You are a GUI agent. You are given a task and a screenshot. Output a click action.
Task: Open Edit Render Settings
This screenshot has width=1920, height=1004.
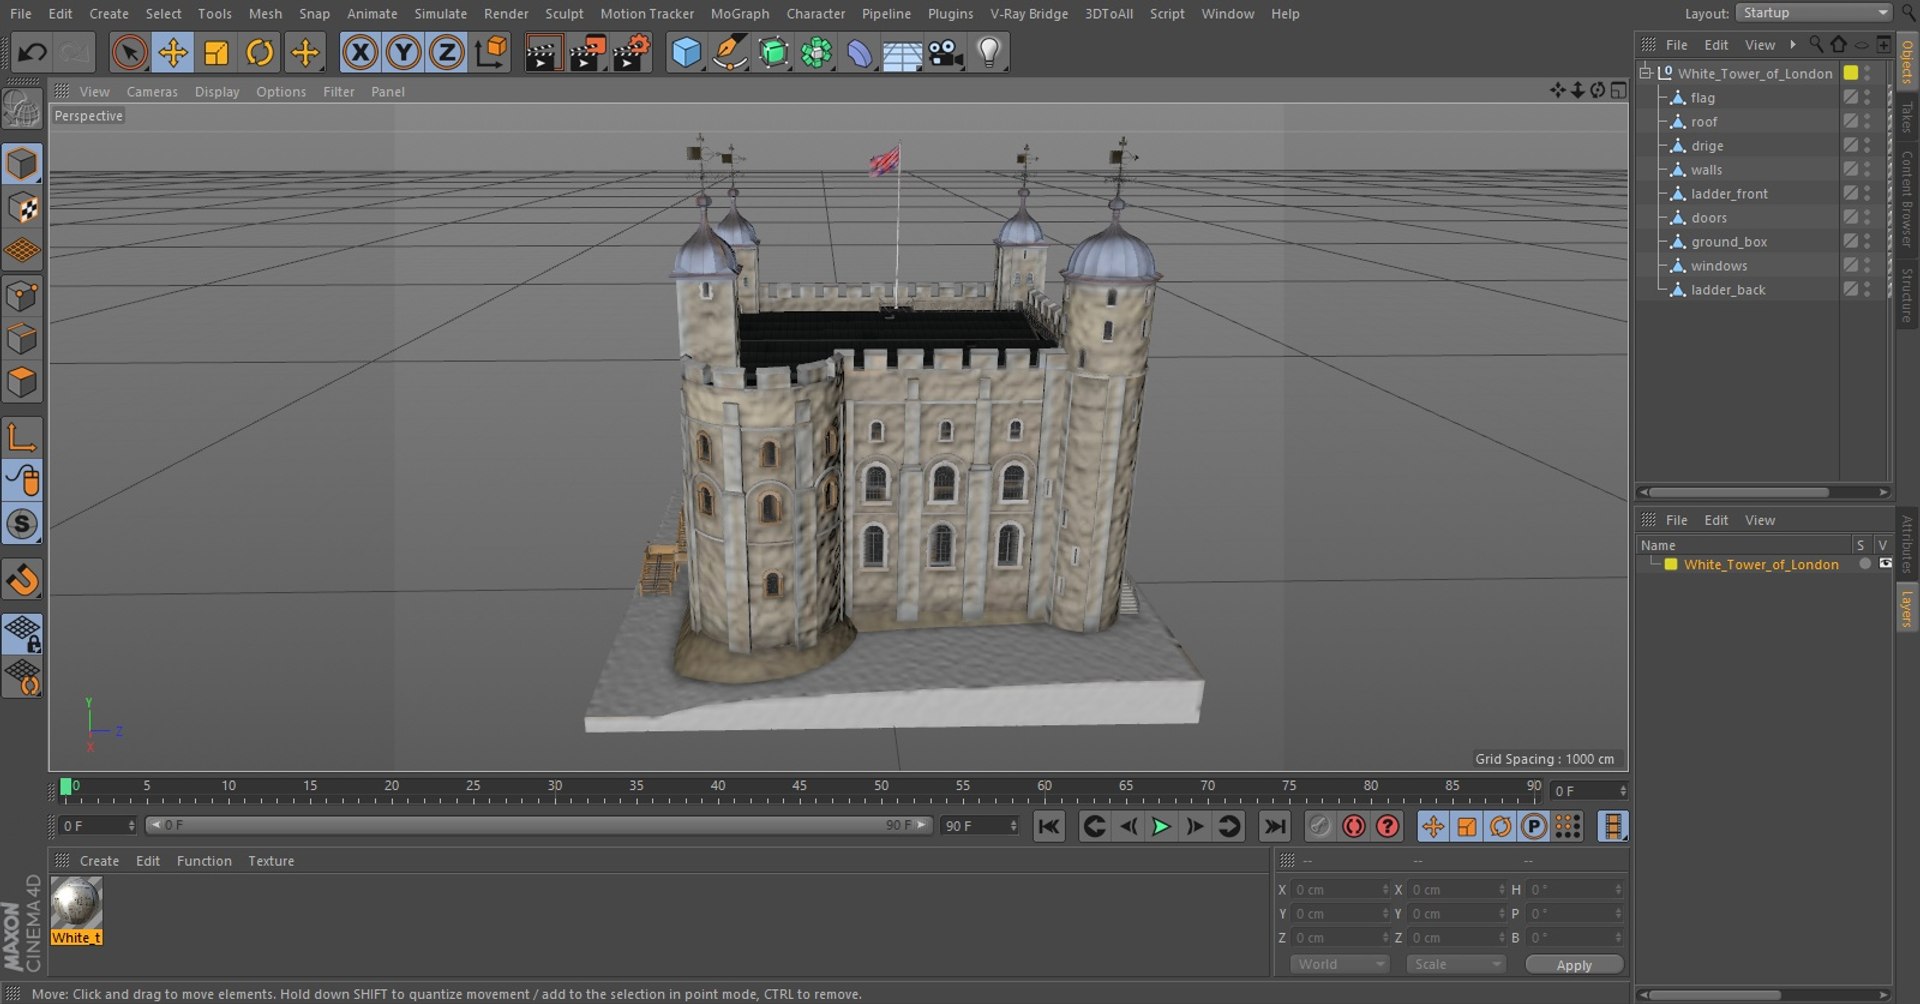click(631, 52)
